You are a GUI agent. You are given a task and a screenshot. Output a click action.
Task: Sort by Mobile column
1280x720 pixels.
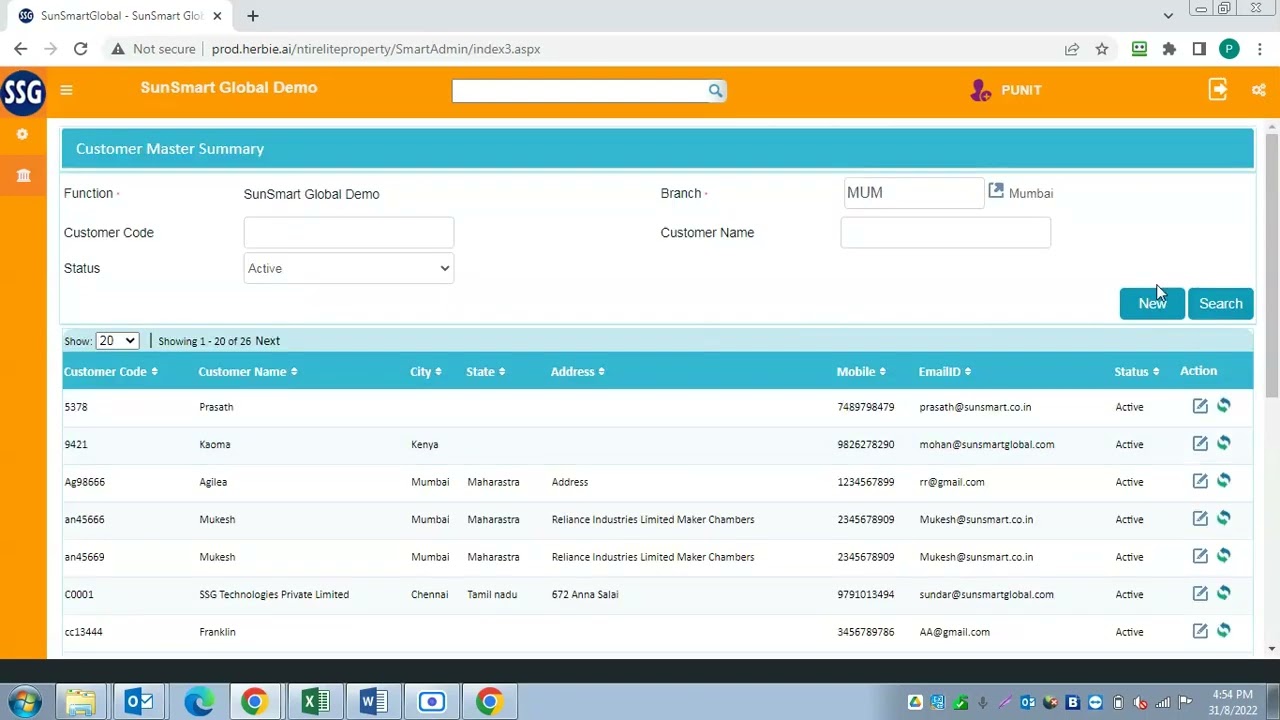pyautogui.click(x=862, y=372)
